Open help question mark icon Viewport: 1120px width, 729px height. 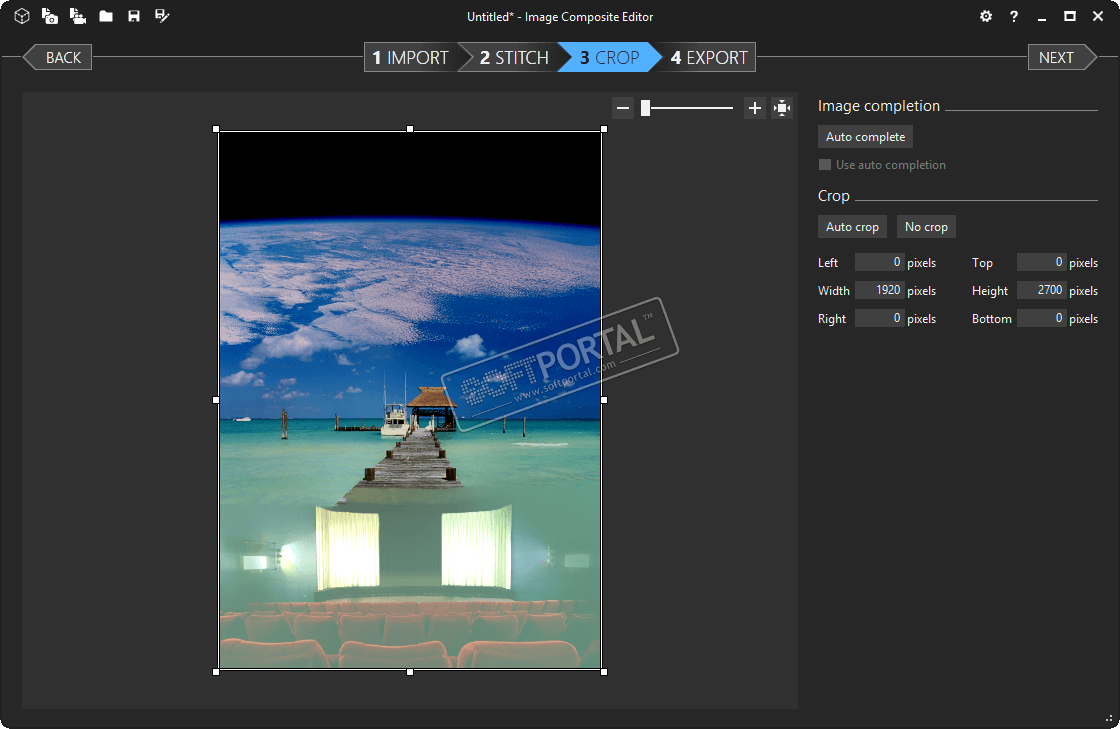click(1014, 16)
